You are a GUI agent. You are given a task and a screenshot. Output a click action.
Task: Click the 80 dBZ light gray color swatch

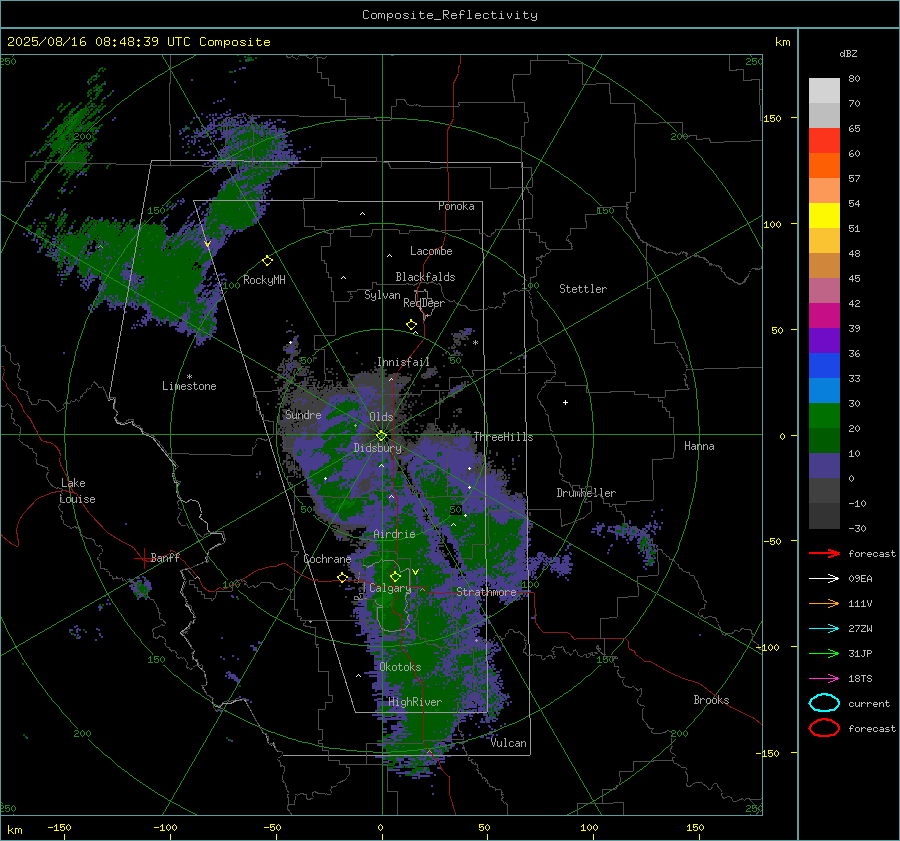(x=824, y=90)
